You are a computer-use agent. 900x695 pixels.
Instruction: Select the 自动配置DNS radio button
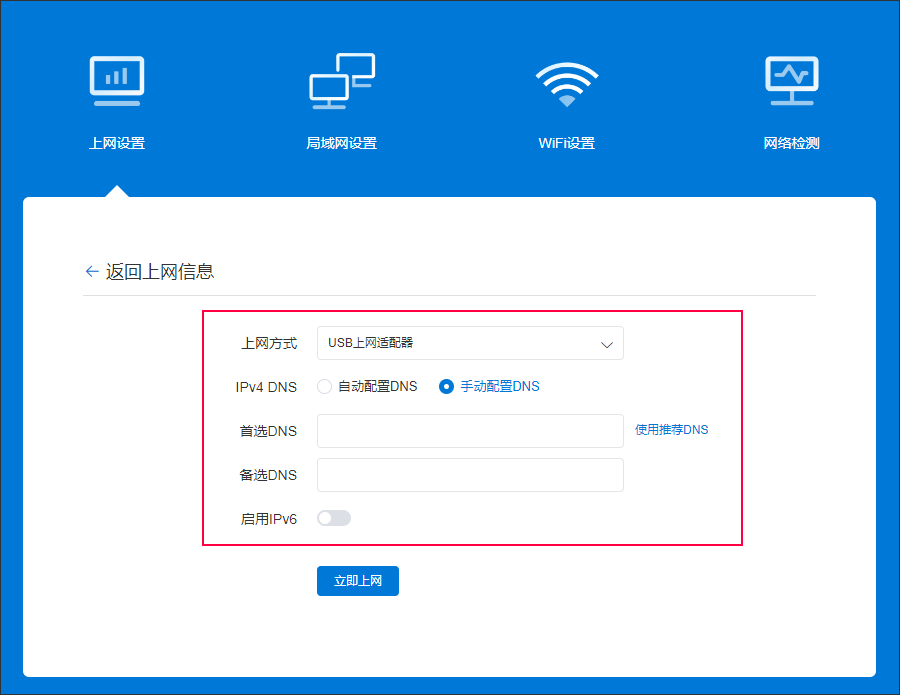tap(324, 386)
